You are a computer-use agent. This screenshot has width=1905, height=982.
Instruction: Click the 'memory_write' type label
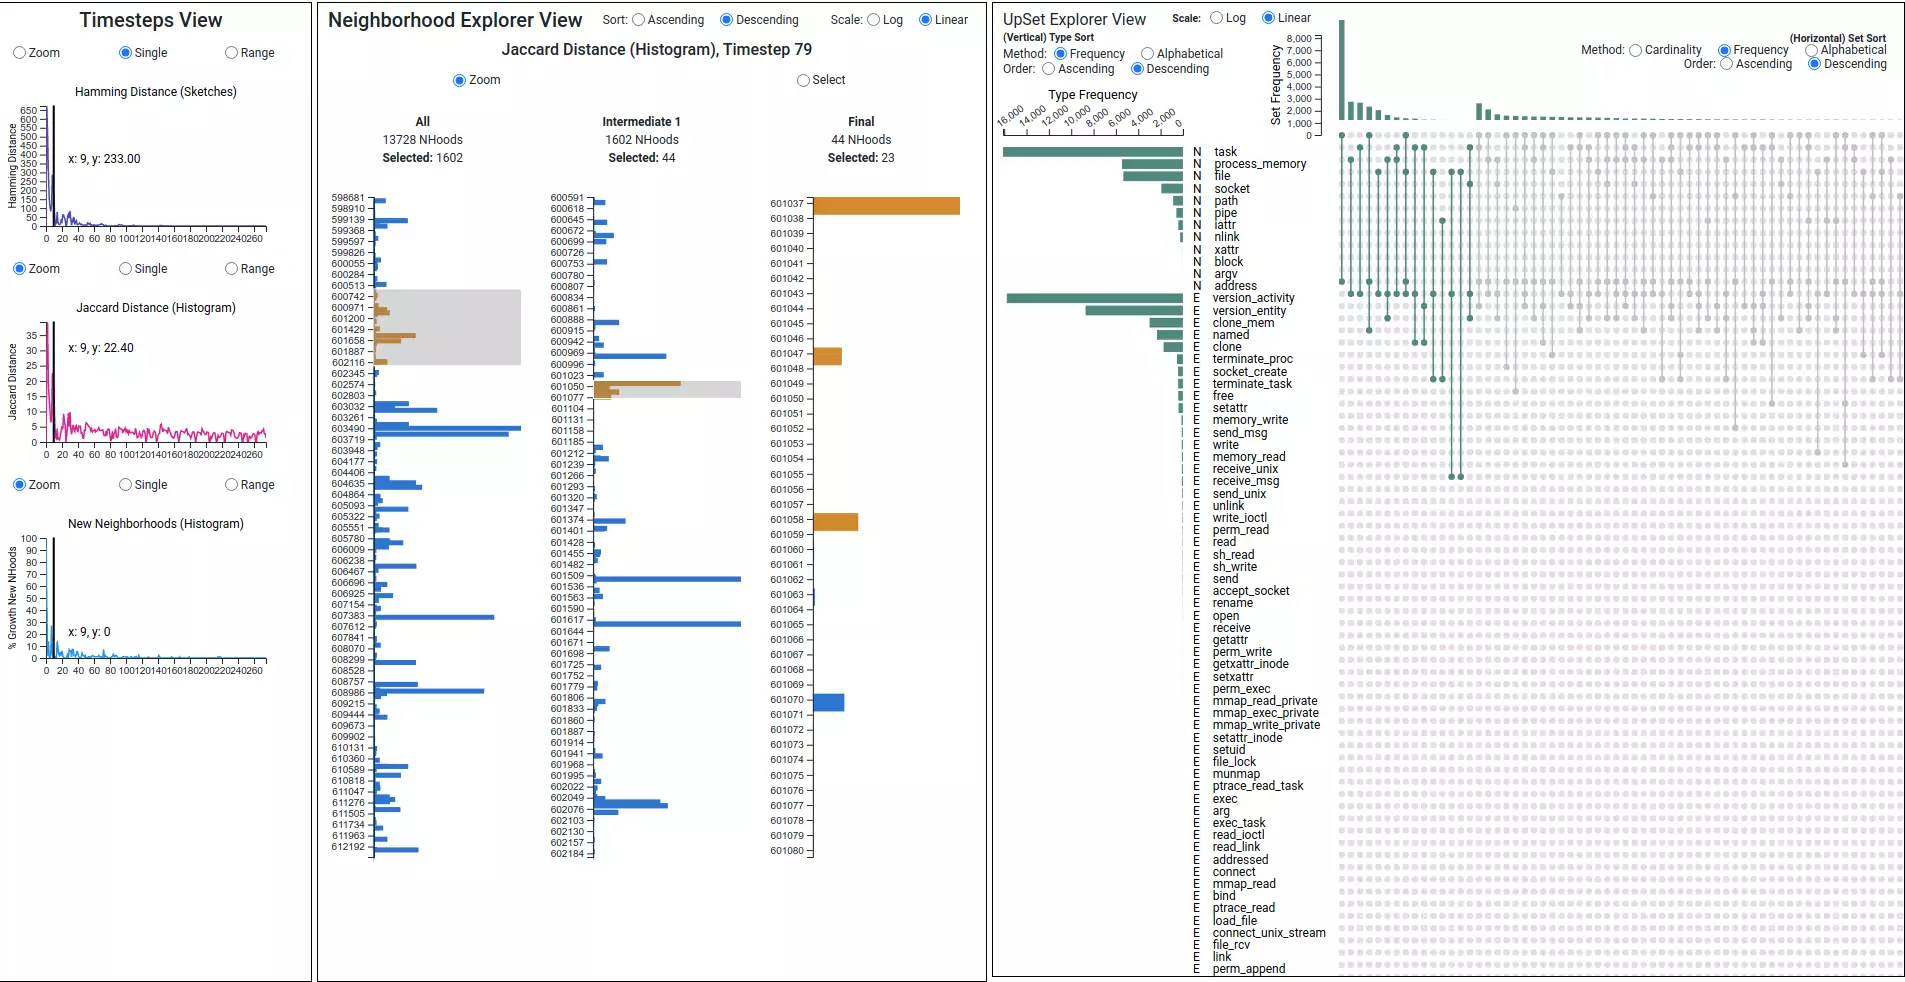(1250, 420)
